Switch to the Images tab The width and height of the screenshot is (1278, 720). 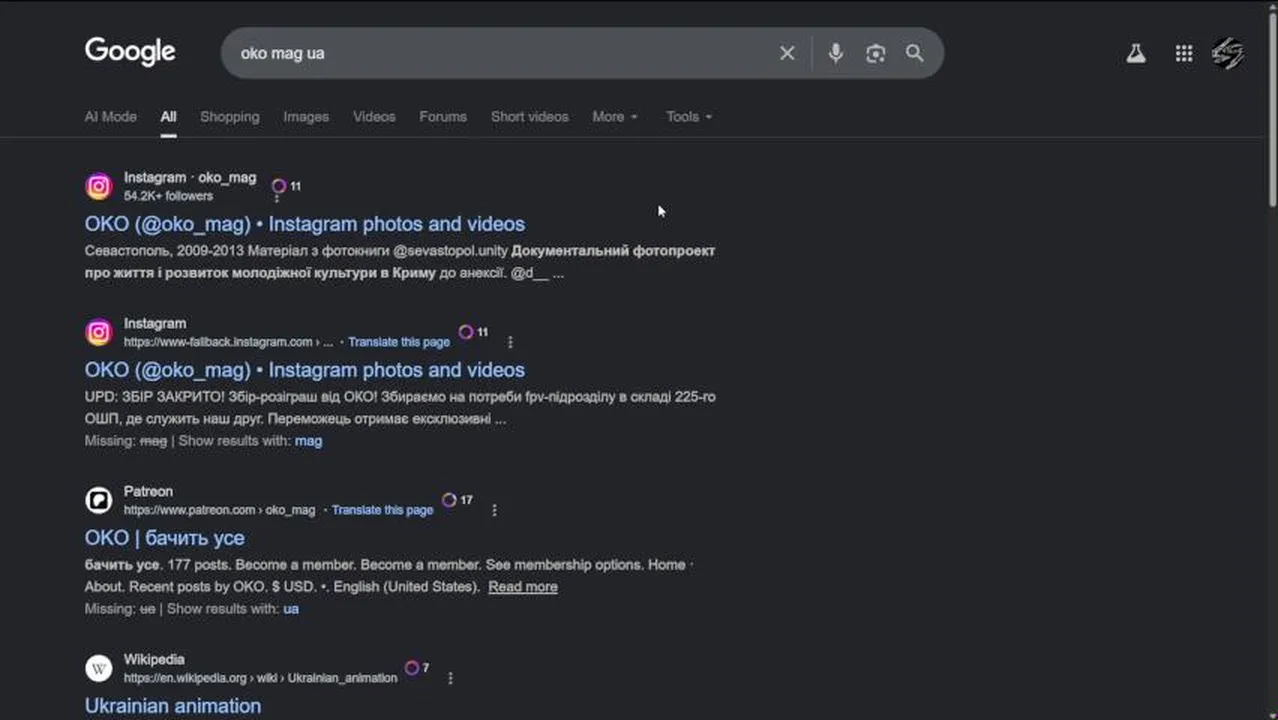pos(306,117)
